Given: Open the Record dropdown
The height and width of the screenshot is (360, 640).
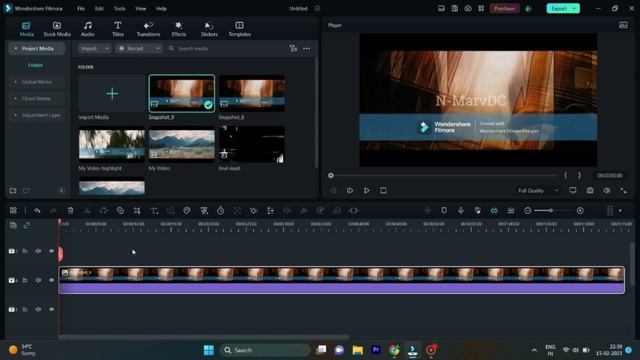Looking at the screenshot, I should [x=139, y=49].
